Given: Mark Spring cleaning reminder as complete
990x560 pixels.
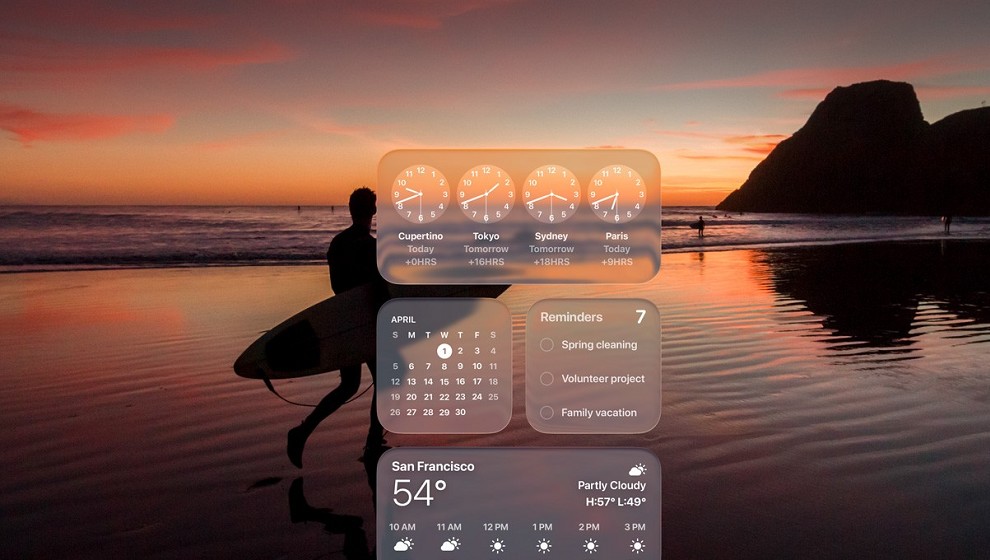Looking at the screenshot, I should pos(547,345).
